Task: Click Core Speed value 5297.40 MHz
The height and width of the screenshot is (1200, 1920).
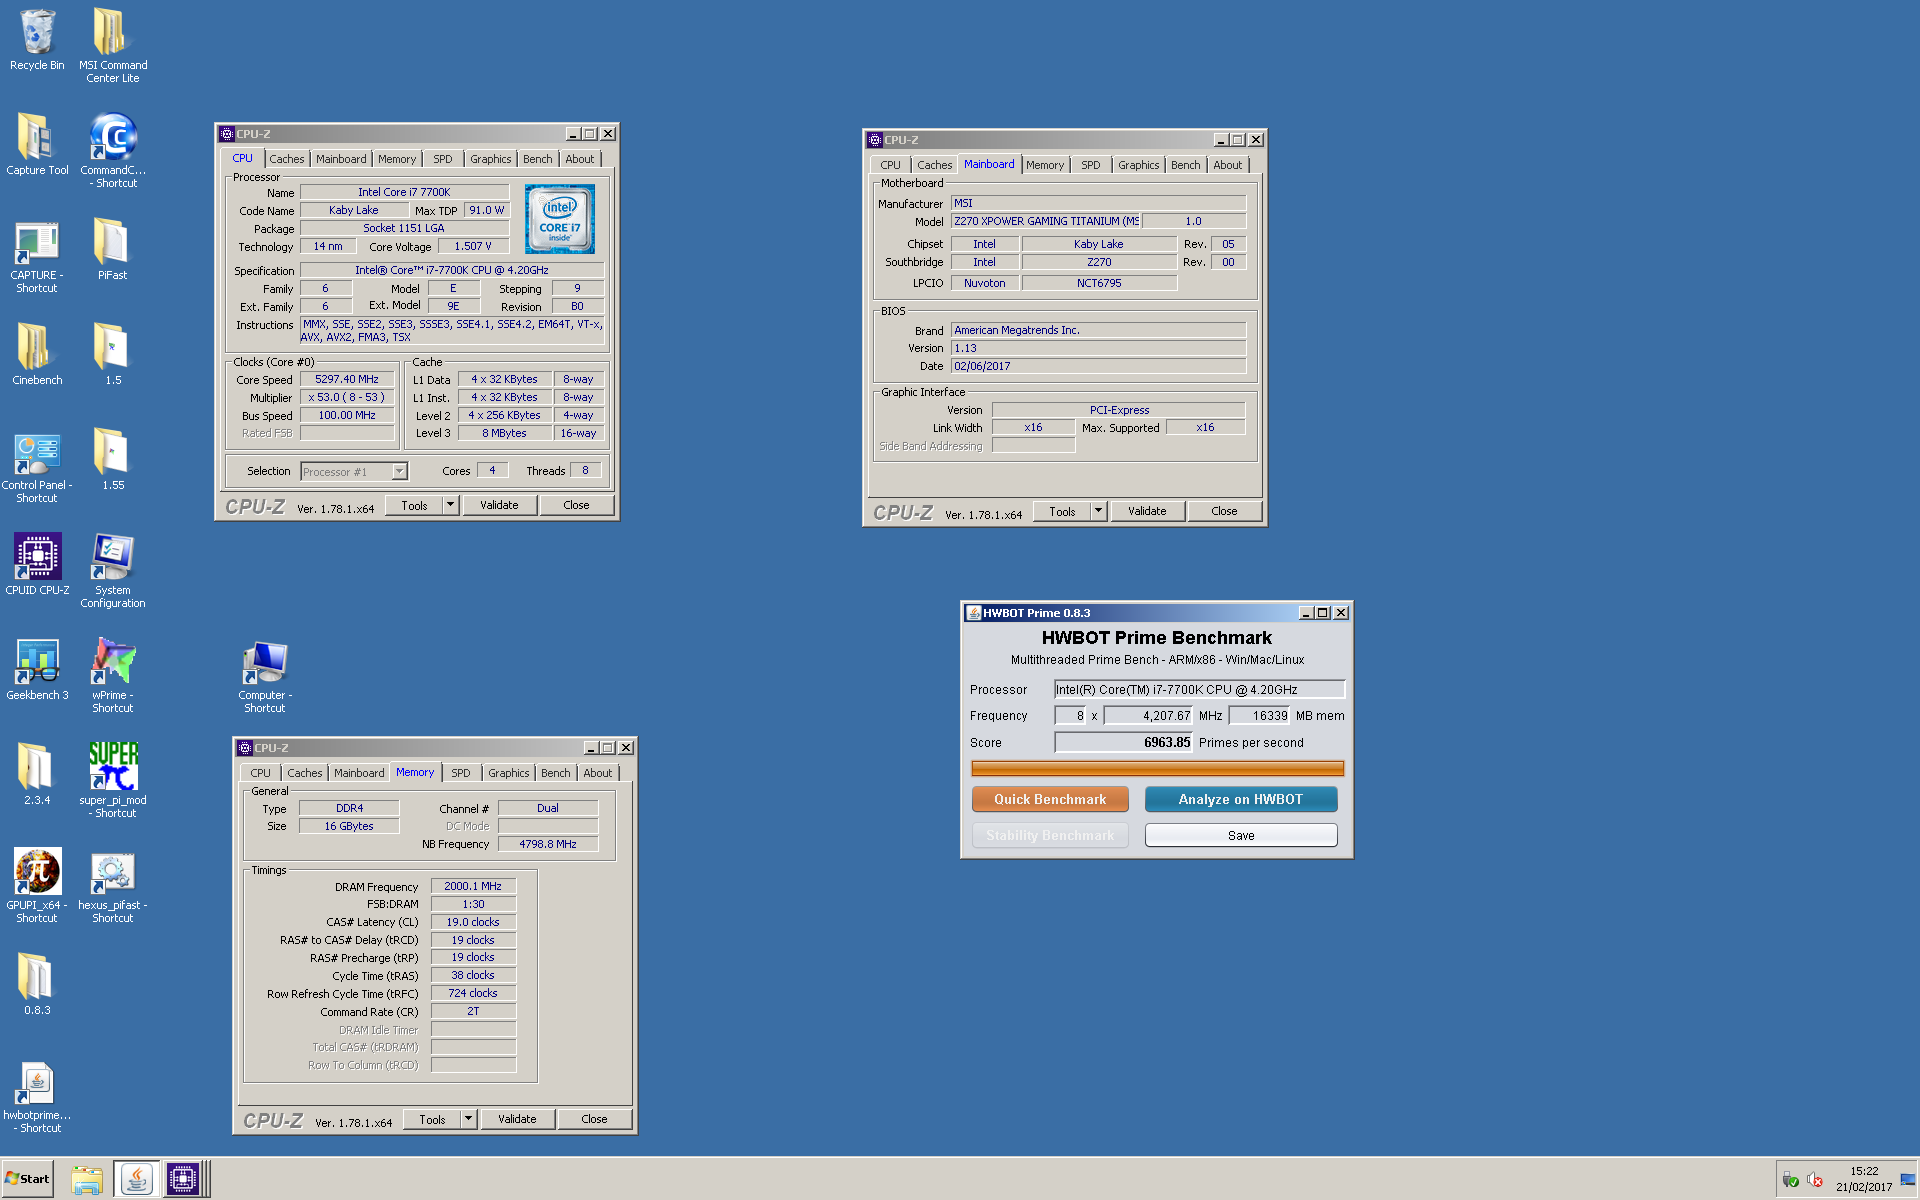Action: point(347,379)
